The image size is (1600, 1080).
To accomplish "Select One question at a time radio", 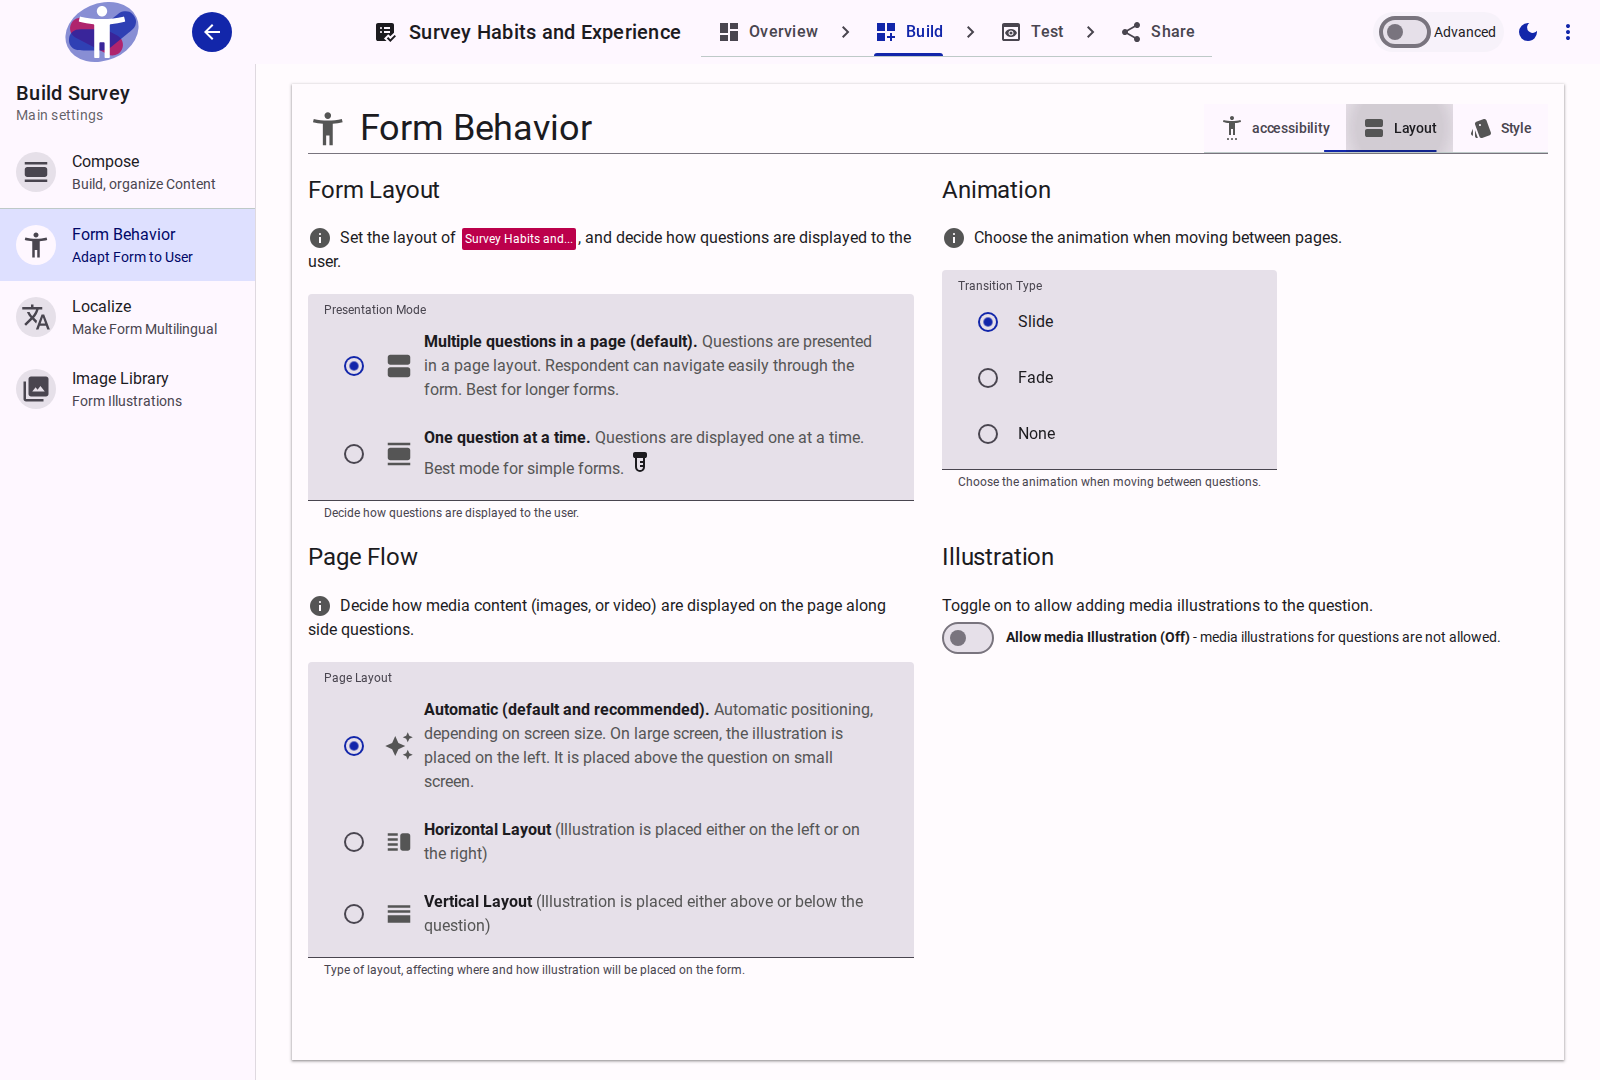I will pyautogui.click(x=354, y=454).
